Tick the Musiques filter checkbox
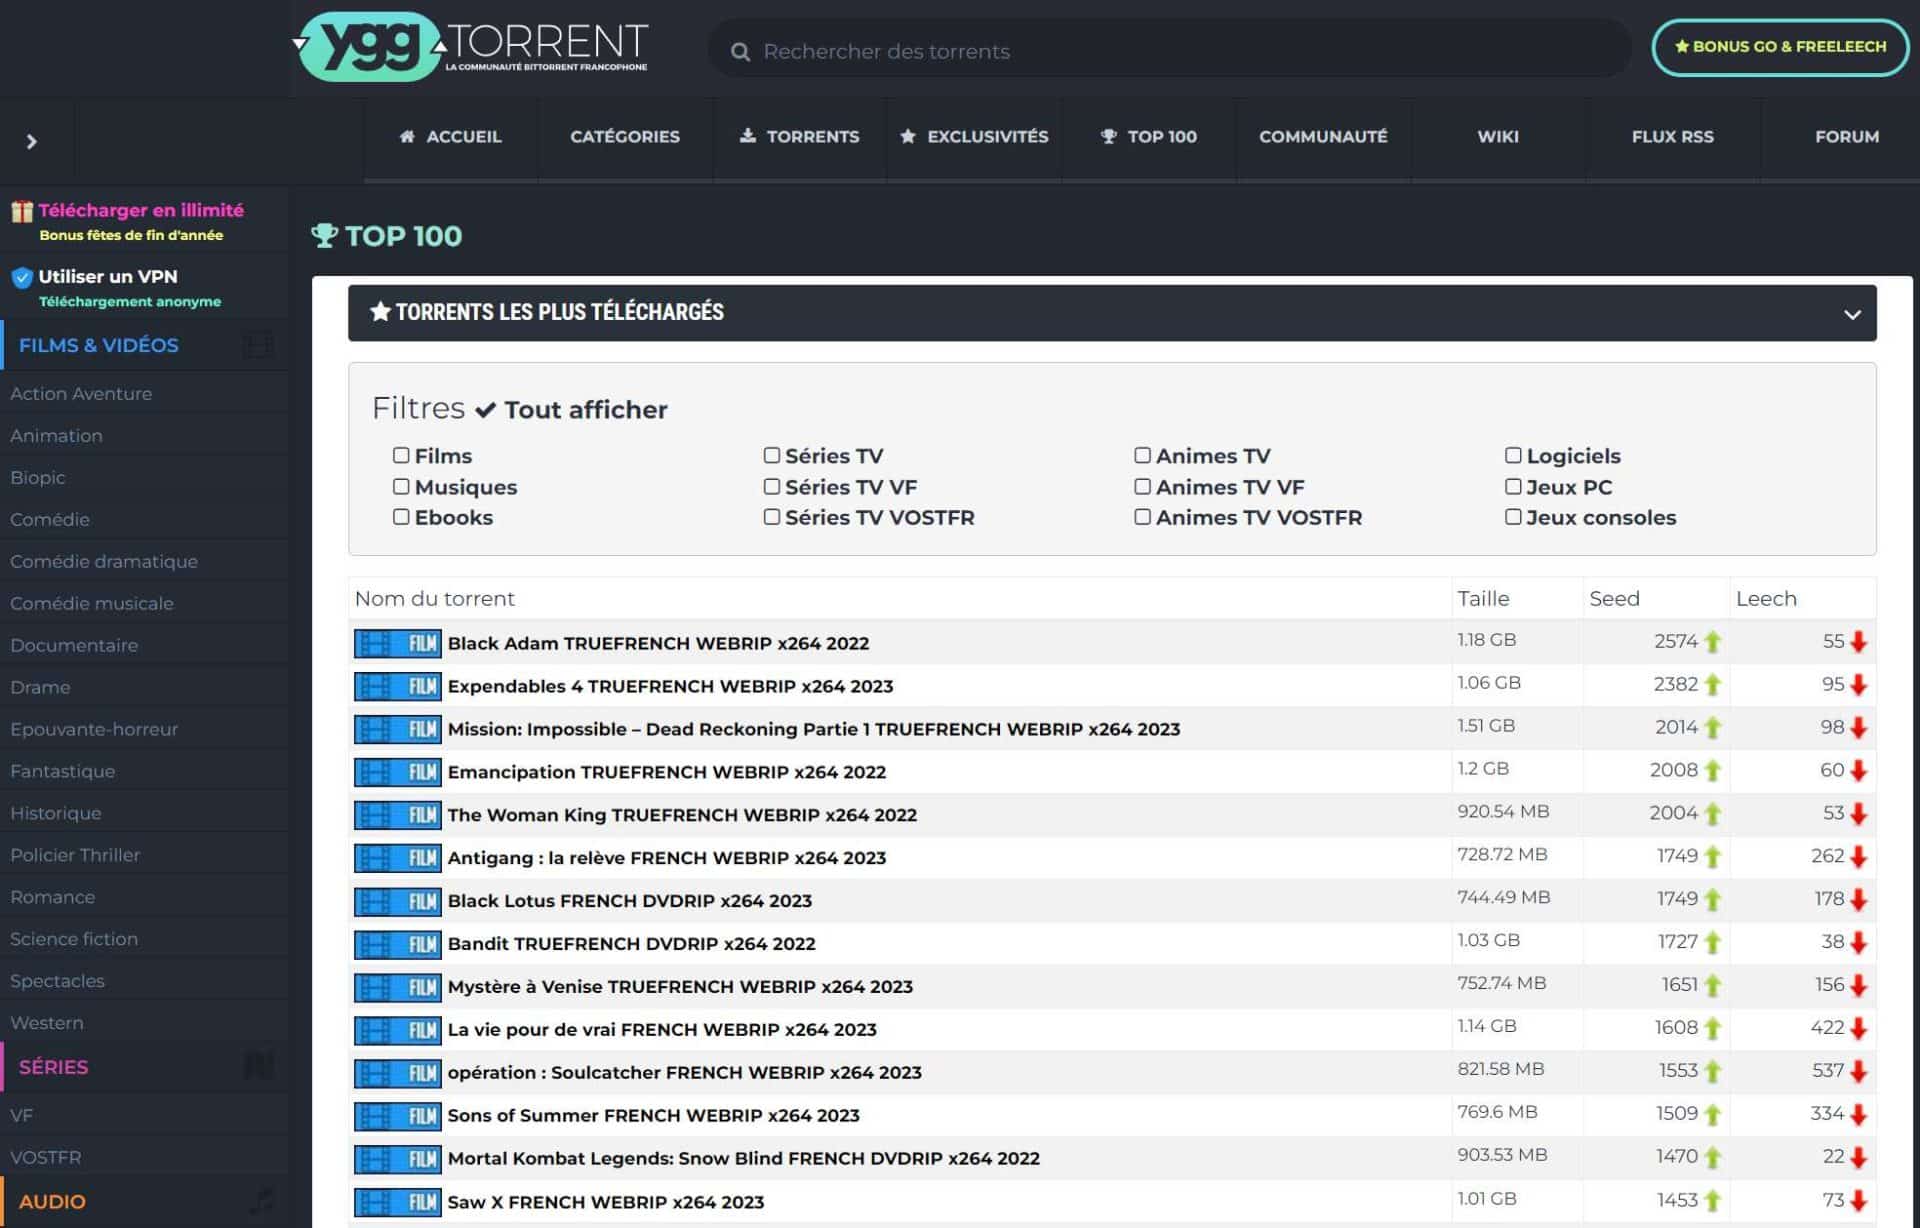The width and height of the screenshot is (1920, 1228). (x=401, y=486)
